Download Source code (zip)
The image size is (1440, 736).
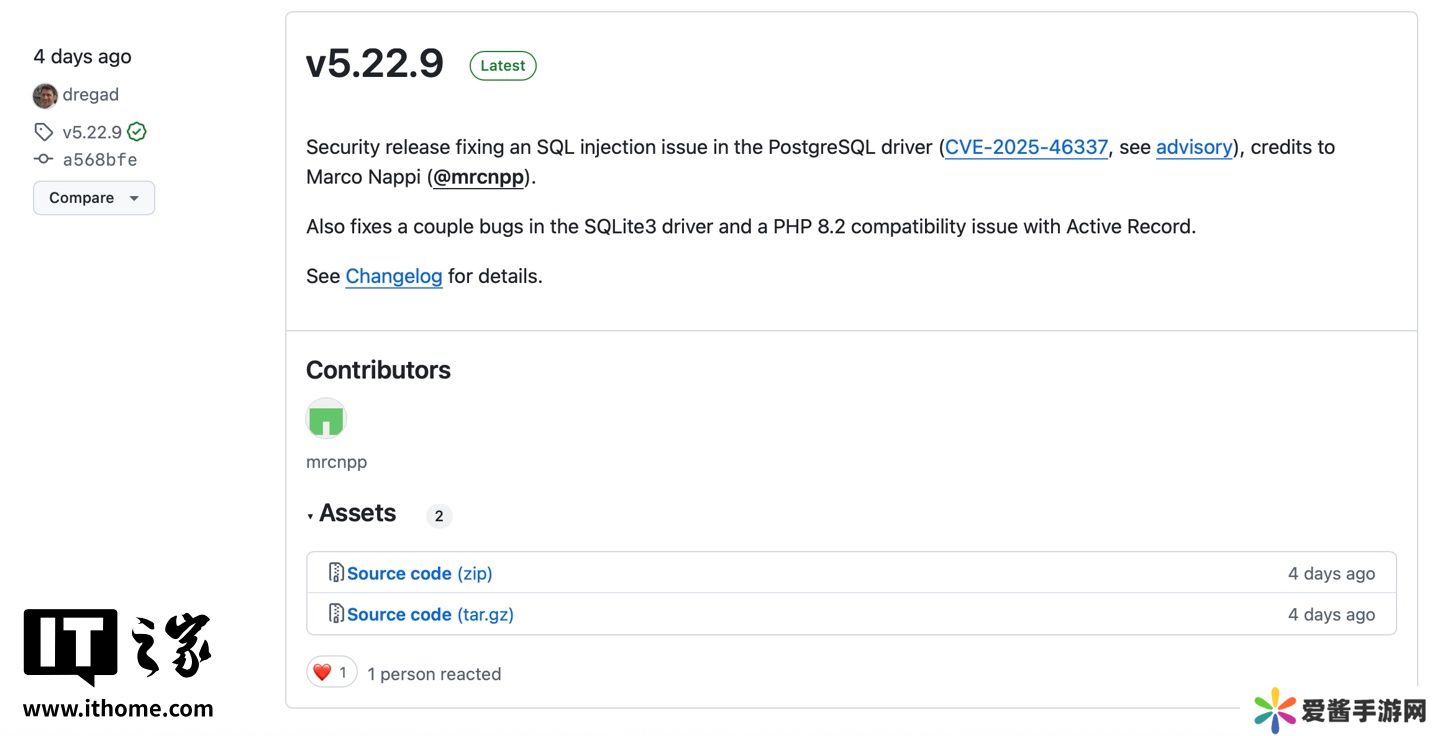[420, 573]
